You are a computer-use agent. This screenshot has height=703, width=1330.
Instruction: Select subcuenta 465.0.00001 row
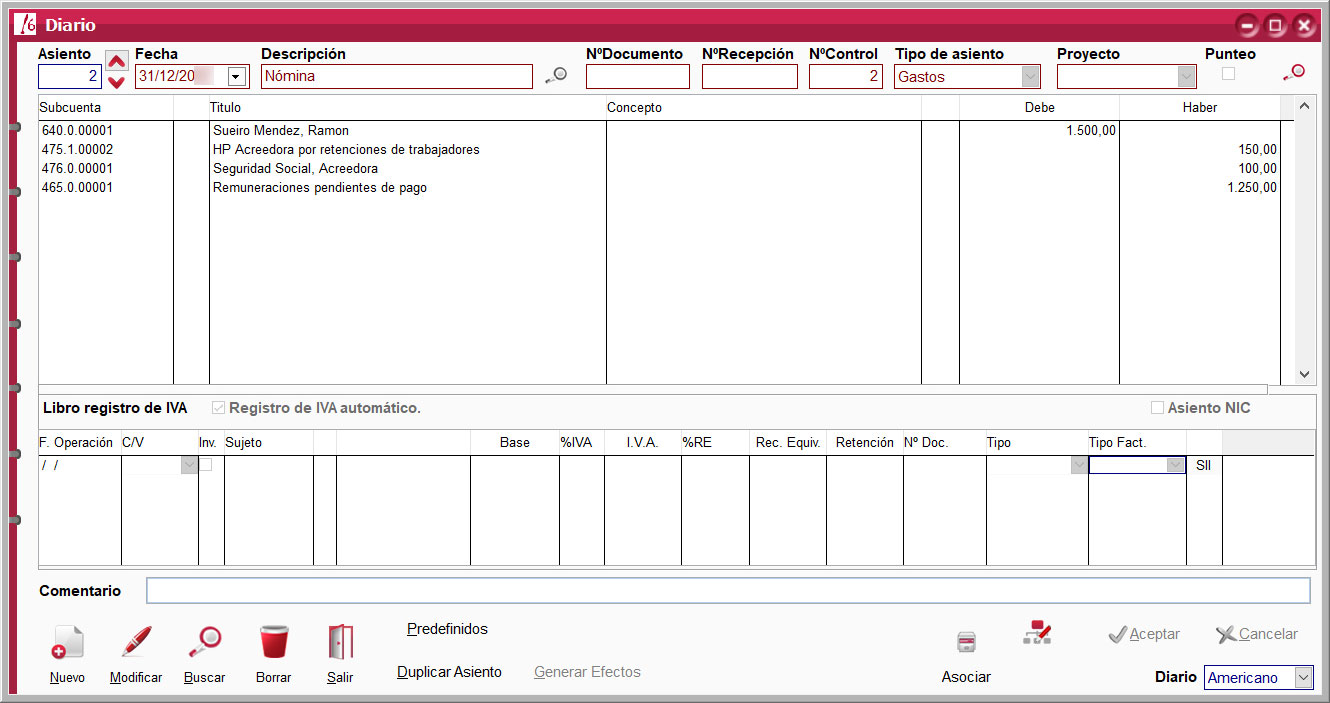[x=77, y=188]
